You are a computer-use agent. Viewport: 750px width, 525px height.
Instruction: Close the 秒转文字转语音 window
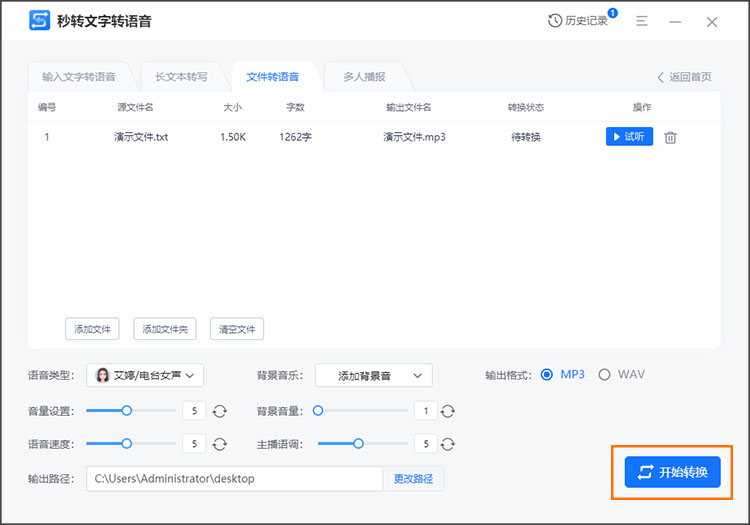coord(712,22)
